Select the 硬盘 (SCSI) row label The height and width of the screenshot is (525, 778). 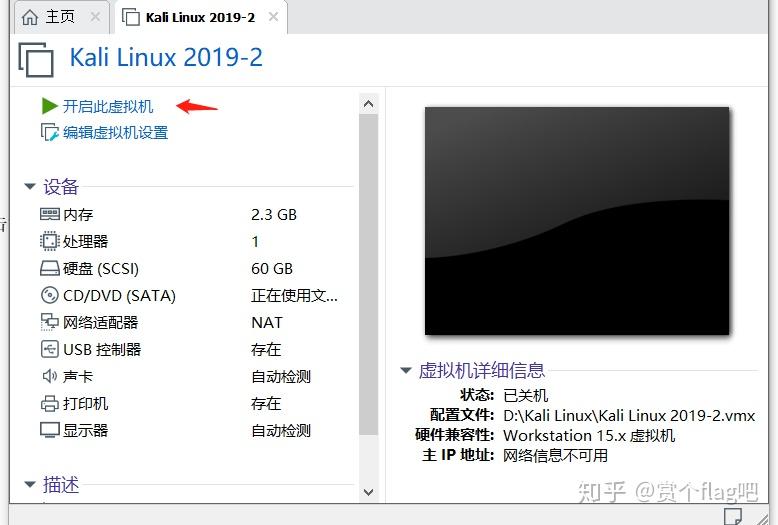coord(101,268)
